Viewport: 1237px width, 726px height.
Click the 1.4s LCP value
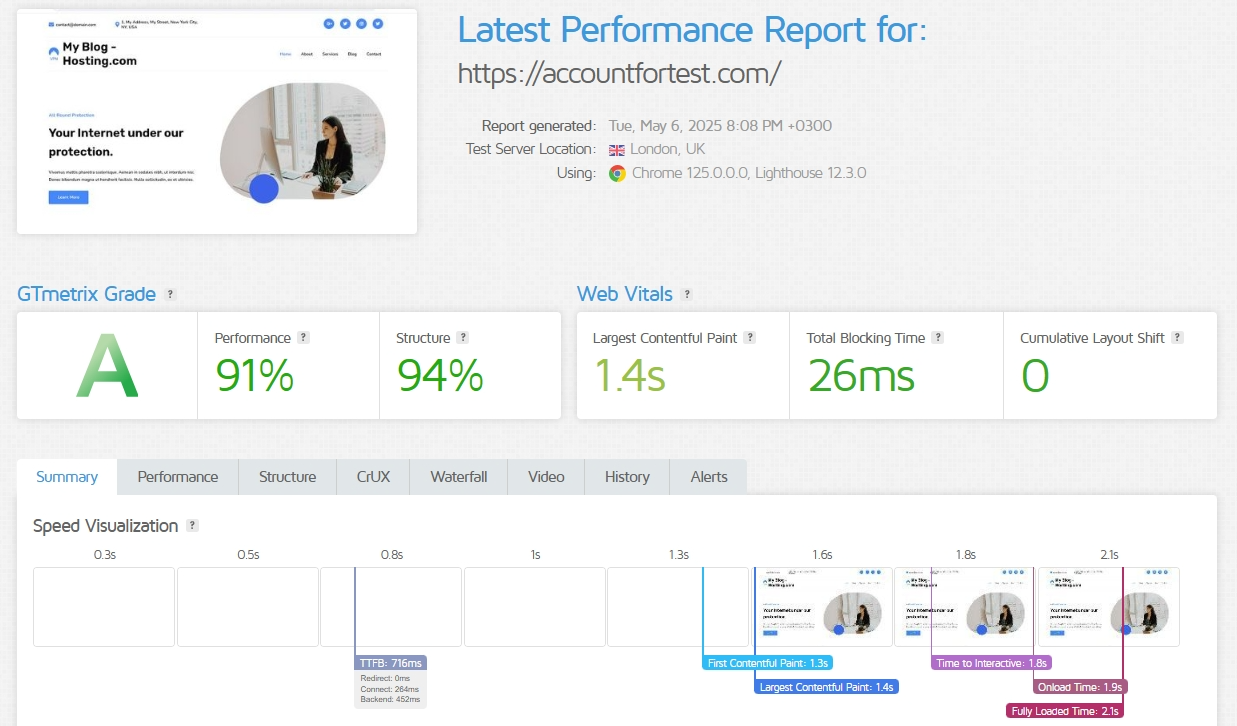(630, 376)
